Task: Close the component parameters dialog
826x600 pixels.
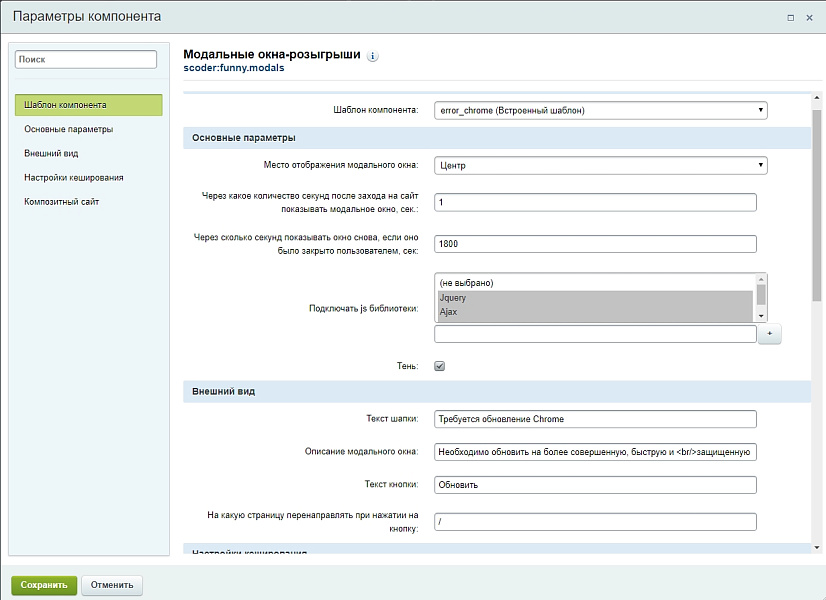Action: pos(809,17)
